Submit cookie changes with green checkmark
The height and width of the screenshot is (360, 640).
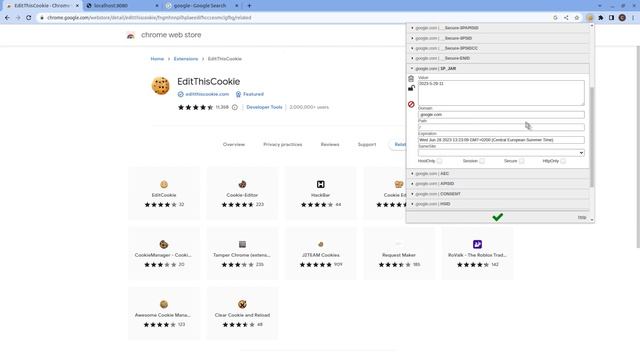(x=498, y=217)
